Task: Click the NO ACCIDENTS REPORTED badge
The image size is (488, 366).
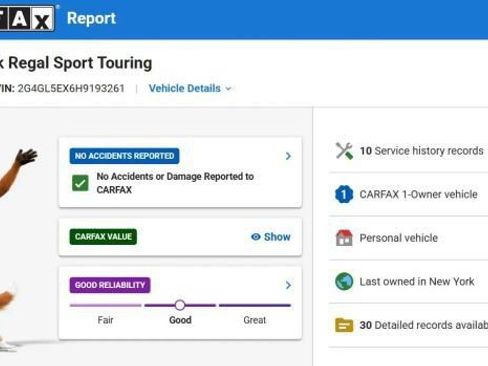Action: click(124, 156)
